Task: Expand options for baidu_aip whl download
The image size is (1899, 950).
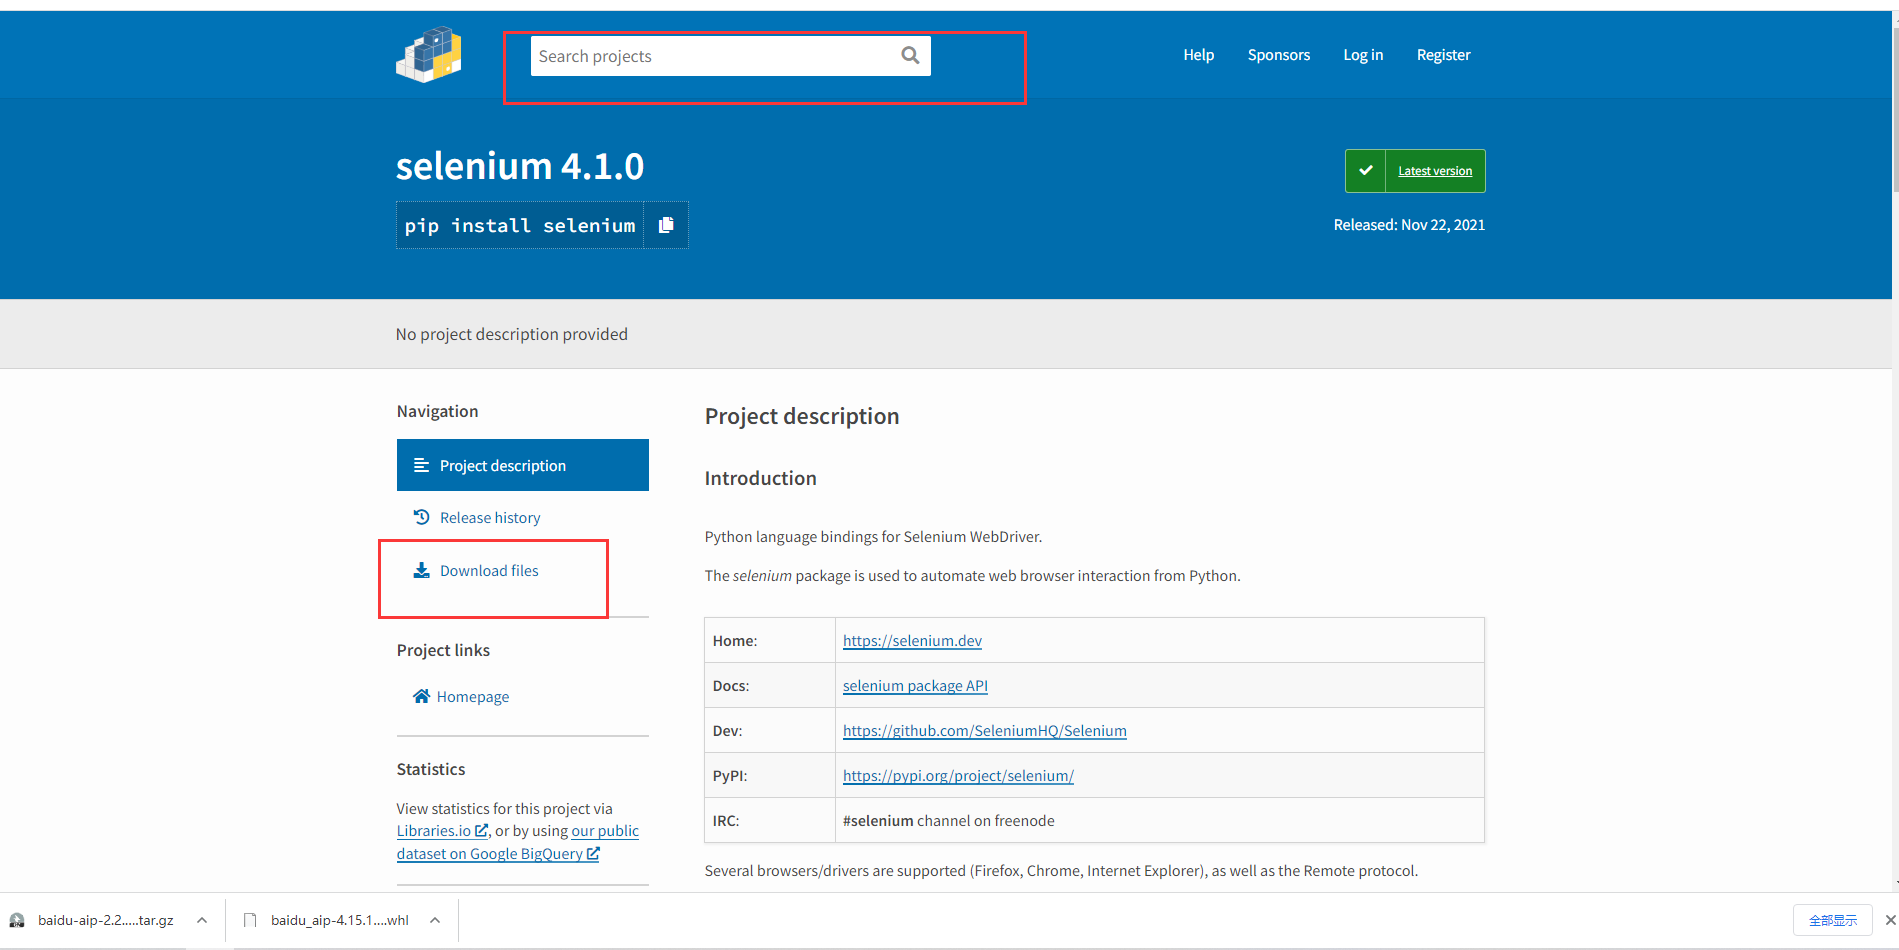Action: point(435,920)
